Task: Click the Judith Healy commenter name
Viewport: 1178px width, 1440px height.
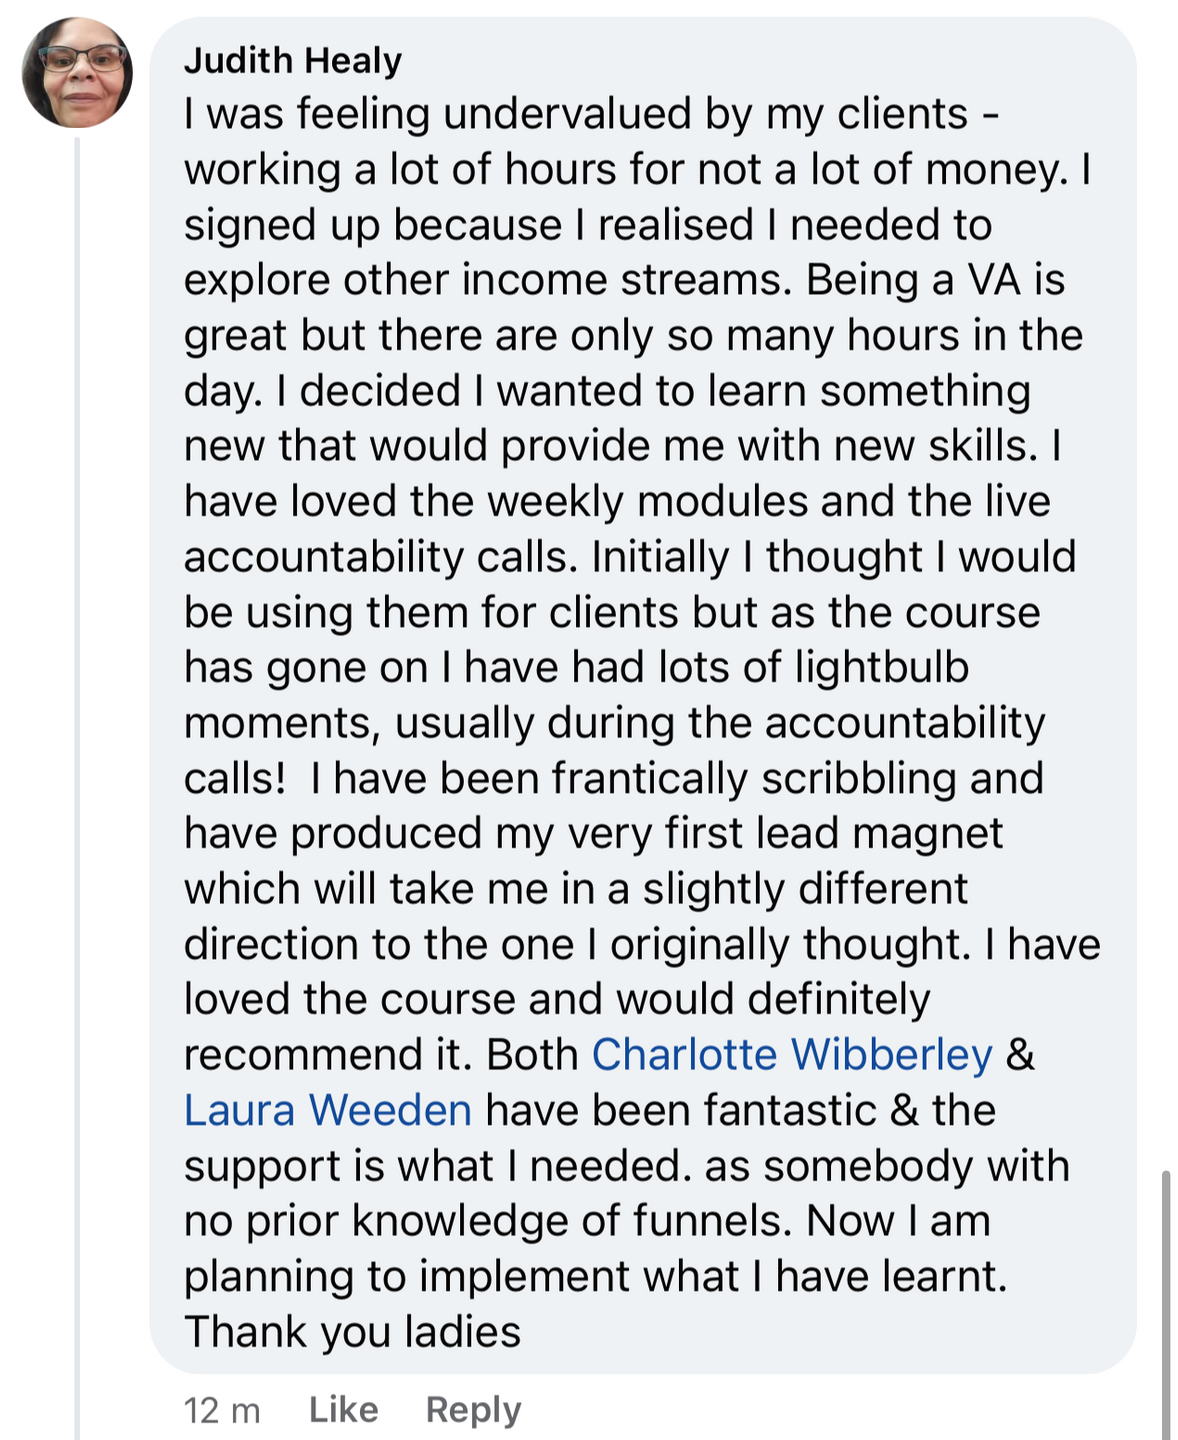Action: pyautogui.click(x=292, y=60)
